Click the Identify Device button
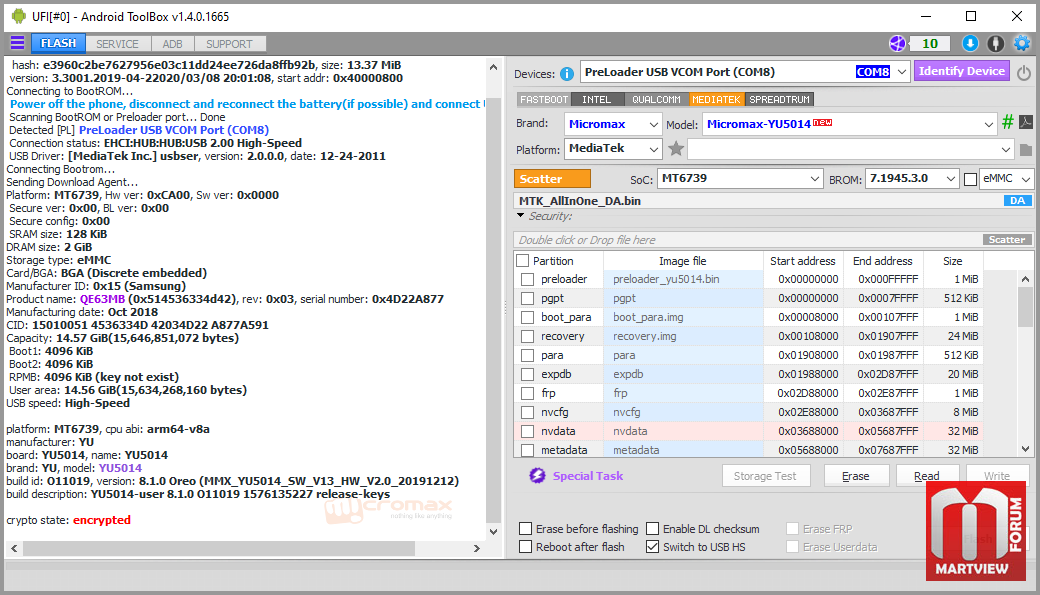The image size is (1040, 595). click(962, 71)
